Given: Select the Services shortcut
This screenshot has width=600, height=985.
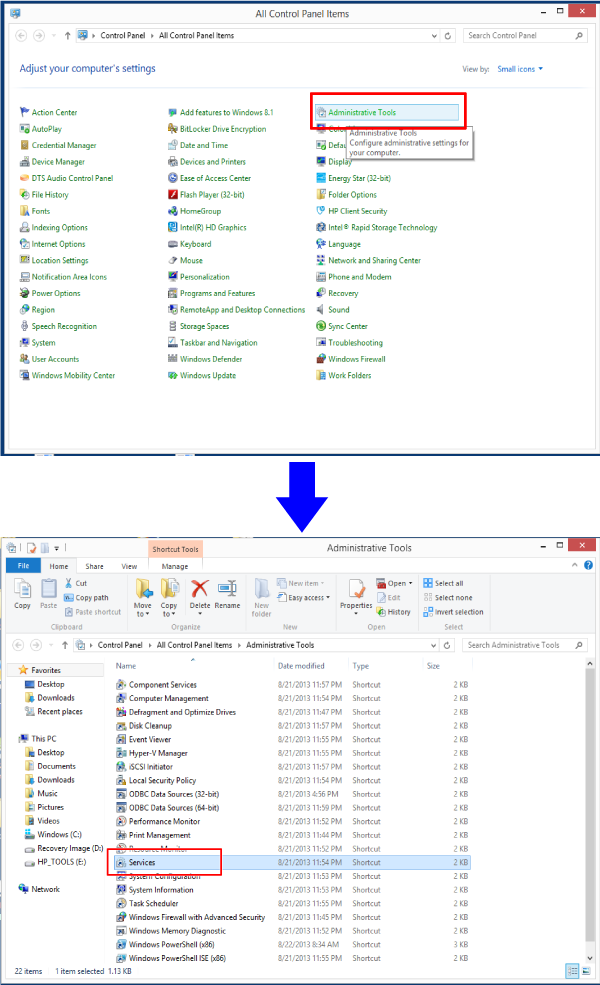Looking at the screenshot, I should [142, 863].
